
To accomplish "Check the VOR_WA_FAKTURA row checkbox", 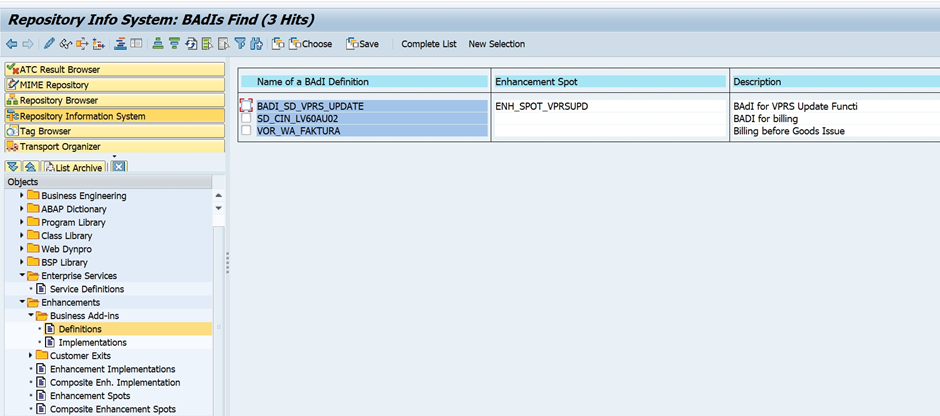I will 246,130.
